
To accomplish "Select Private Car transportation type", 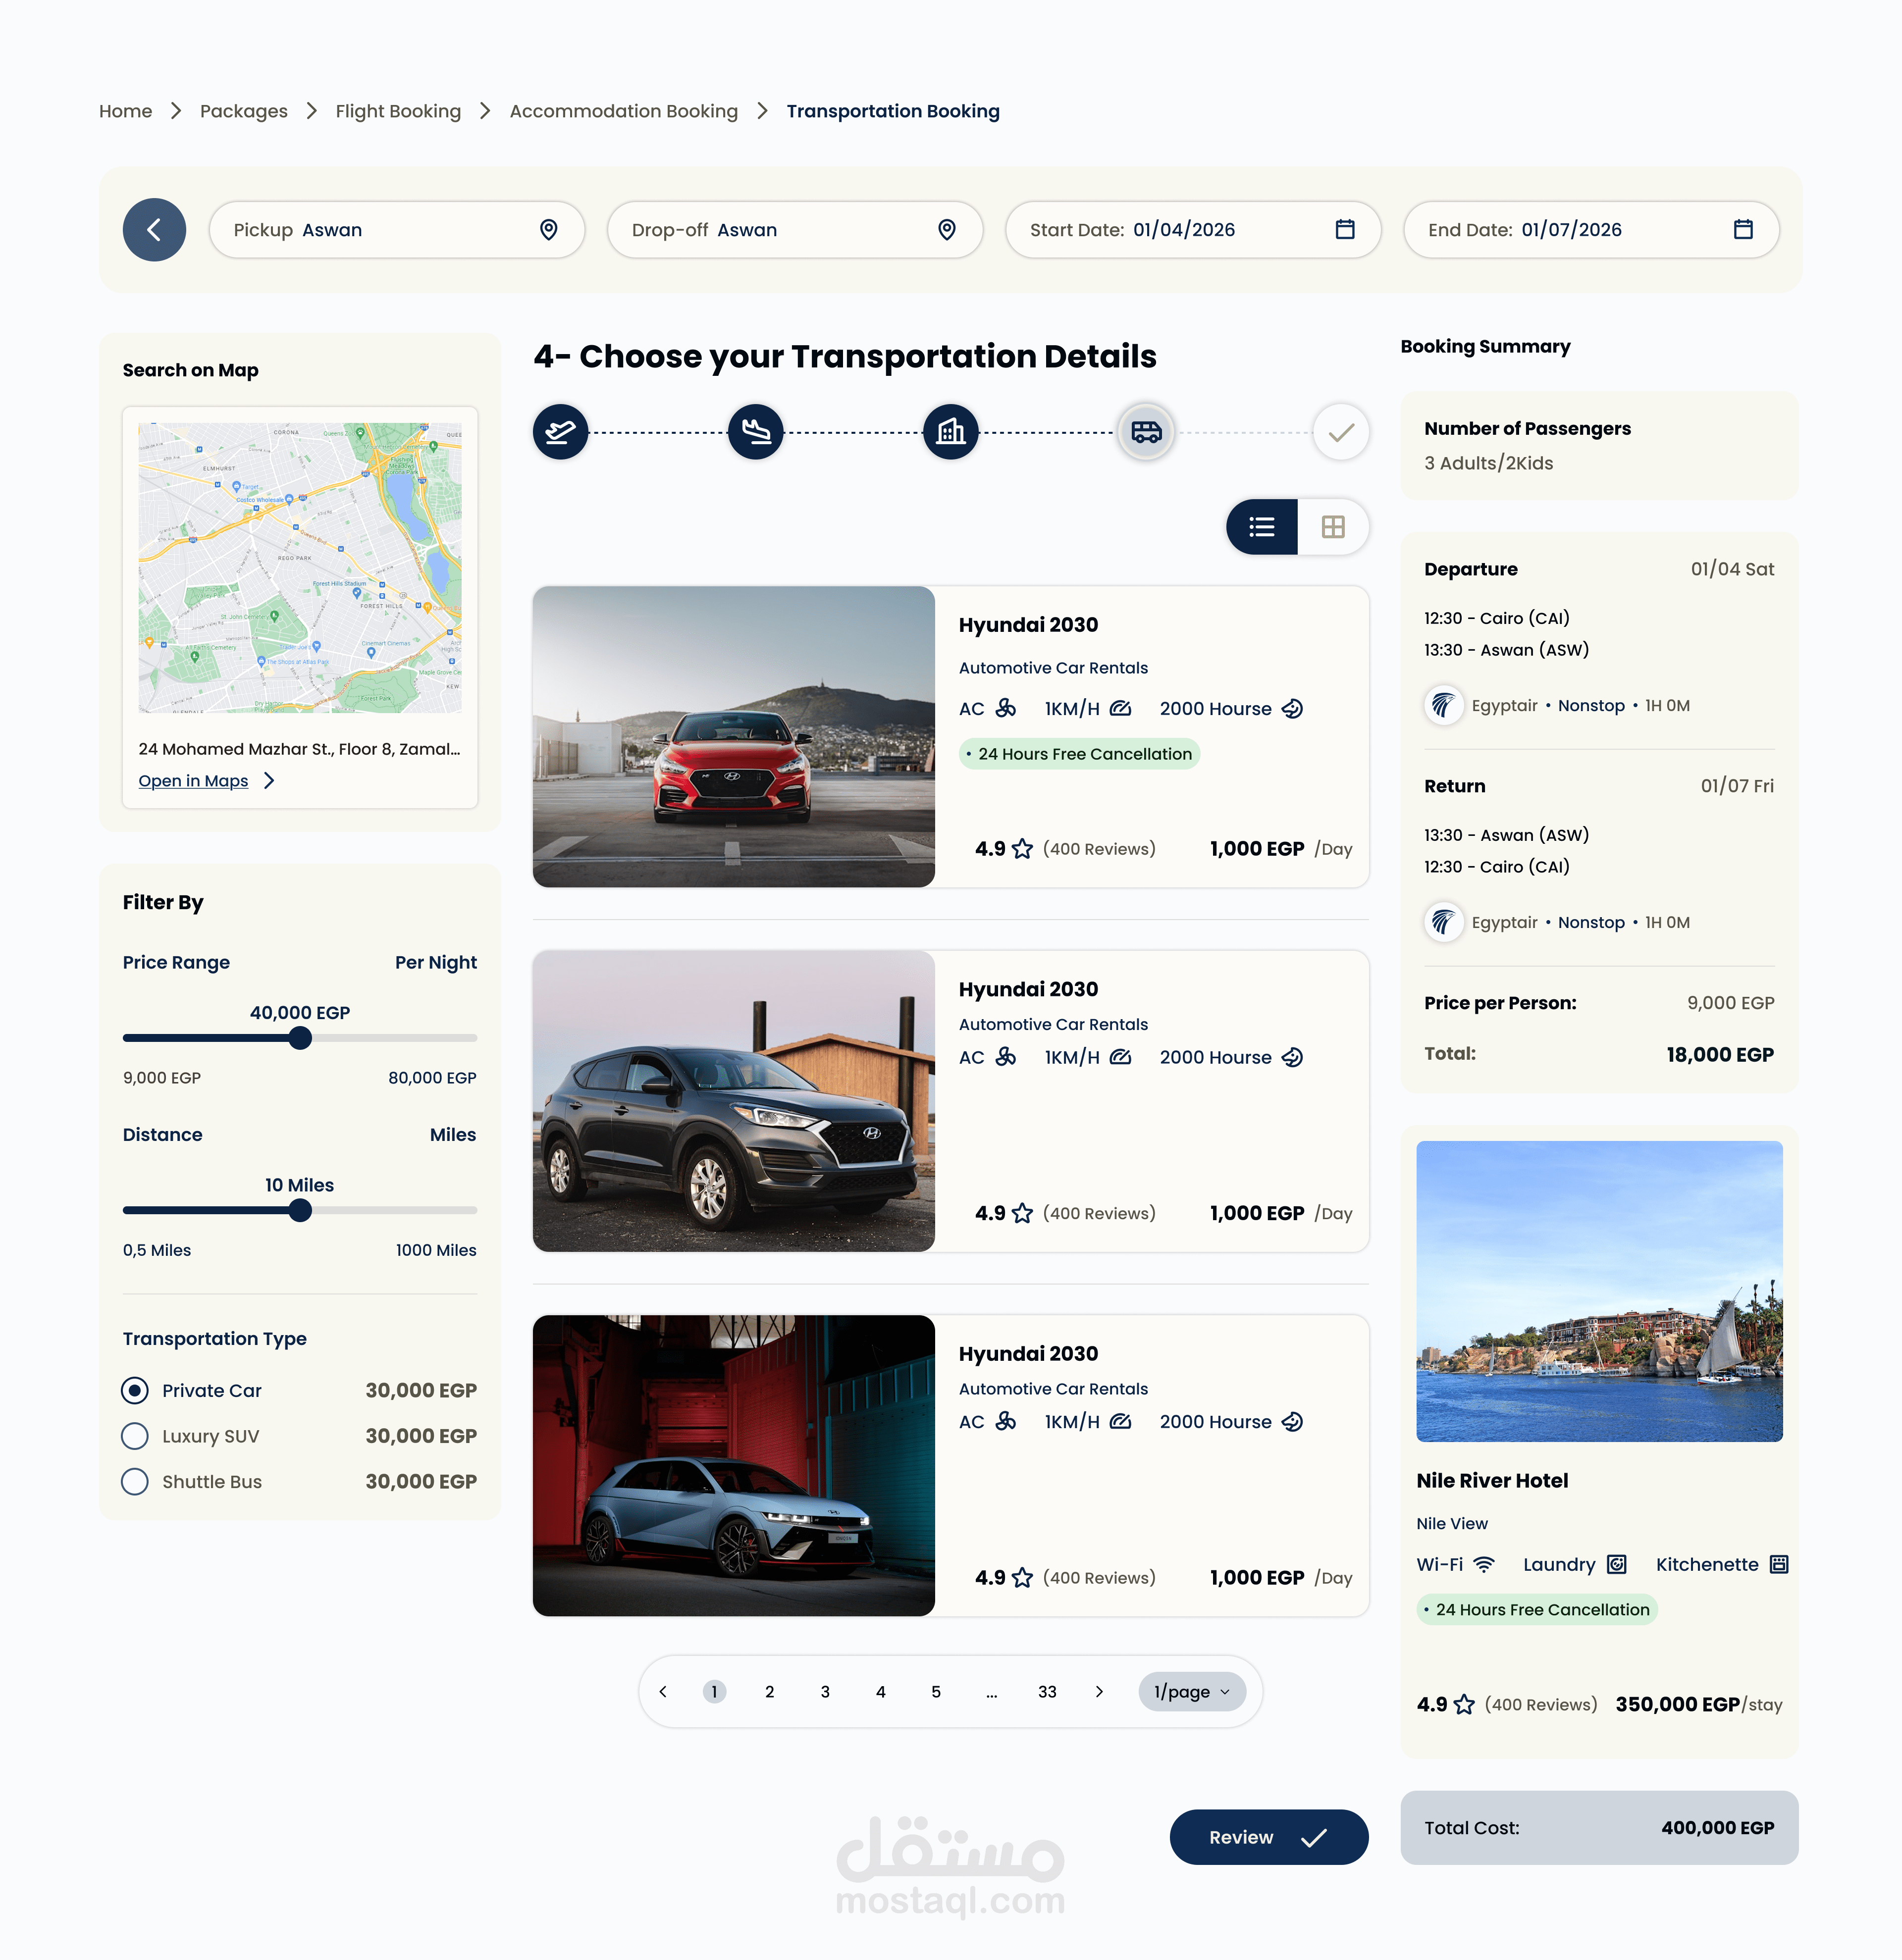I will pos(135,1390).
